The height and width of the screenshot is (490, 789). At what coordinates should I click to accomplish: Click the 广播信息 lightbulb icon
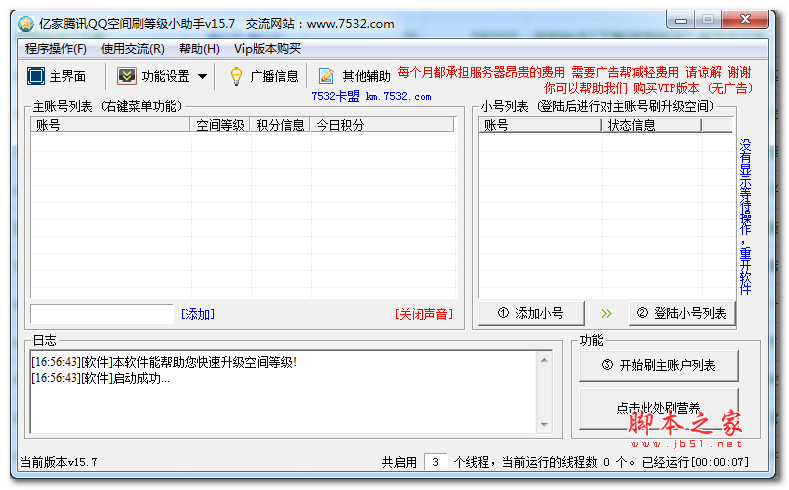click(x=236, y=76)
